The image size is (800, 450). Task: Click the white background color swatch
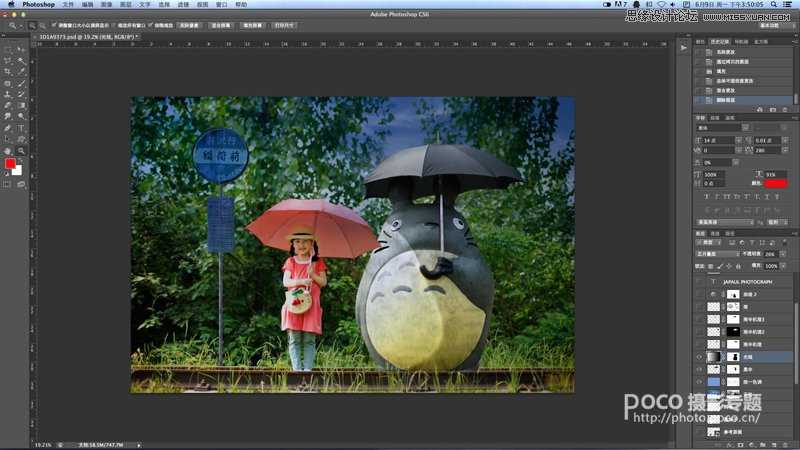tap(18, 172)
